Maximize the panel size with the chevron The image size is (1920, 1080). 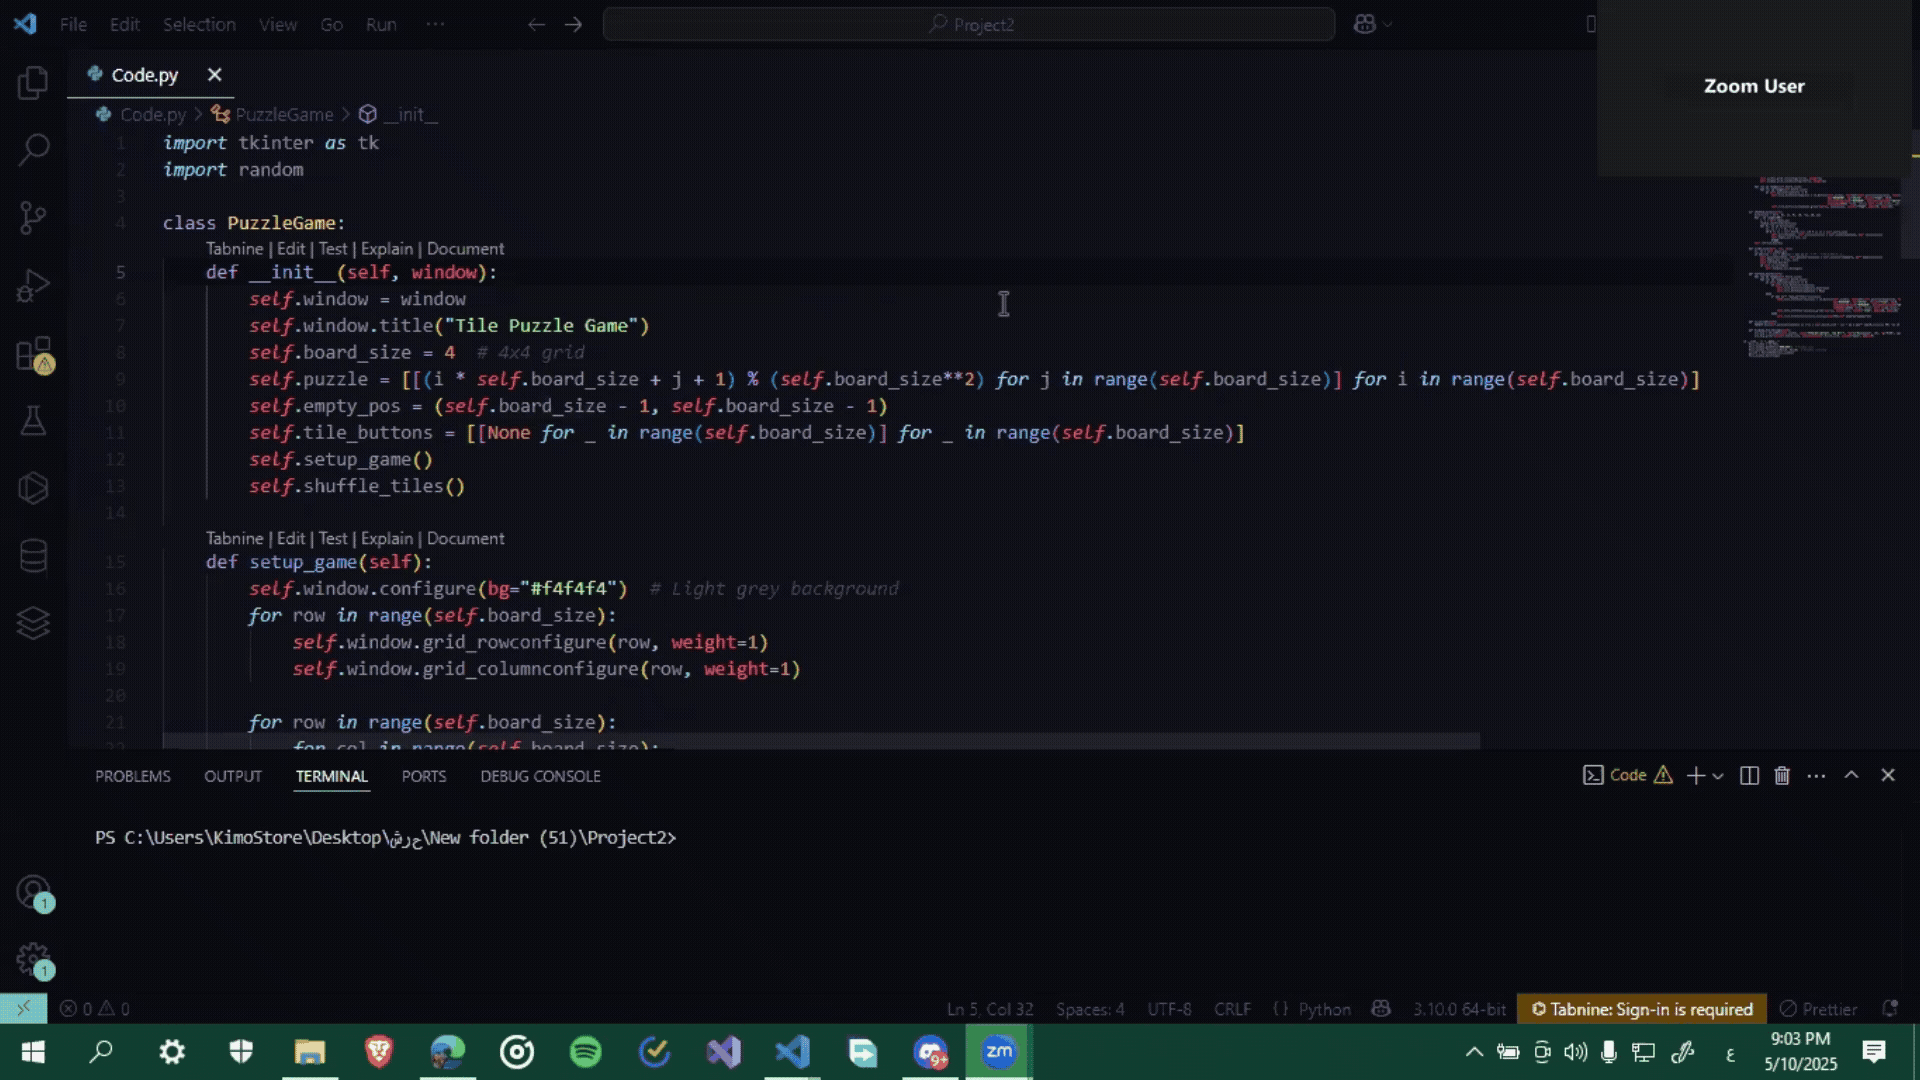1851,775
